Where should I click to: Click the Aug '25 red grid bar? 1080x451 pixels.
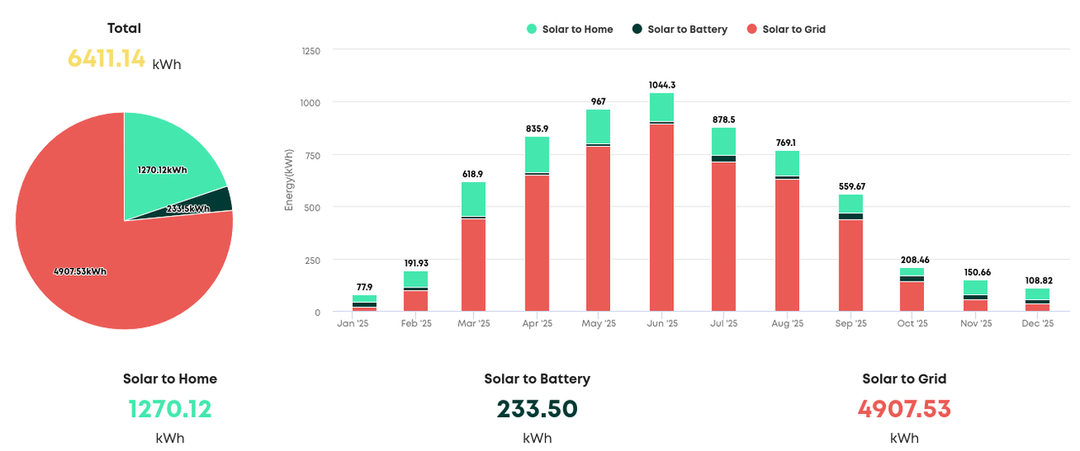(787, 246)
